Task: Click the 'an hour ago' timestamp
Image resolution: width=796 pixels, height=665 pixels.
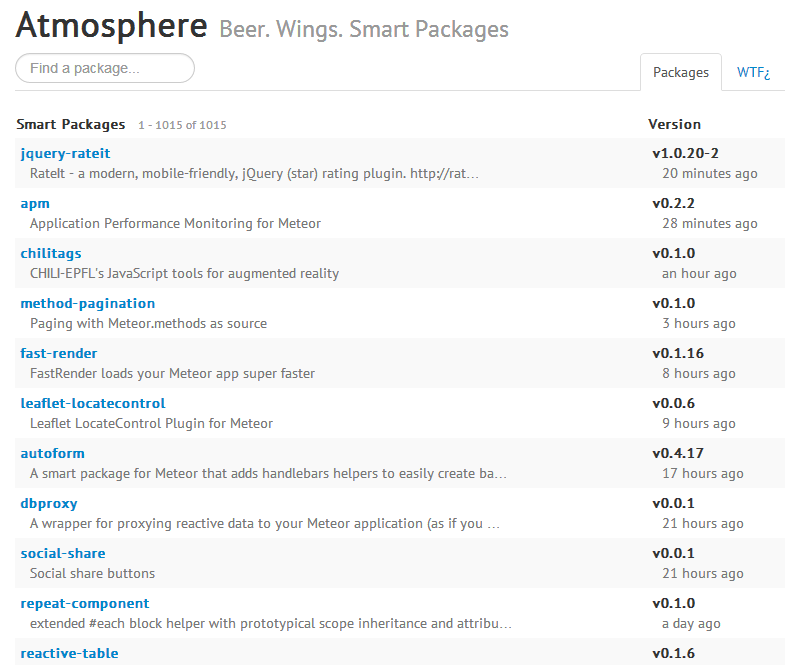Action: point(699,274)
